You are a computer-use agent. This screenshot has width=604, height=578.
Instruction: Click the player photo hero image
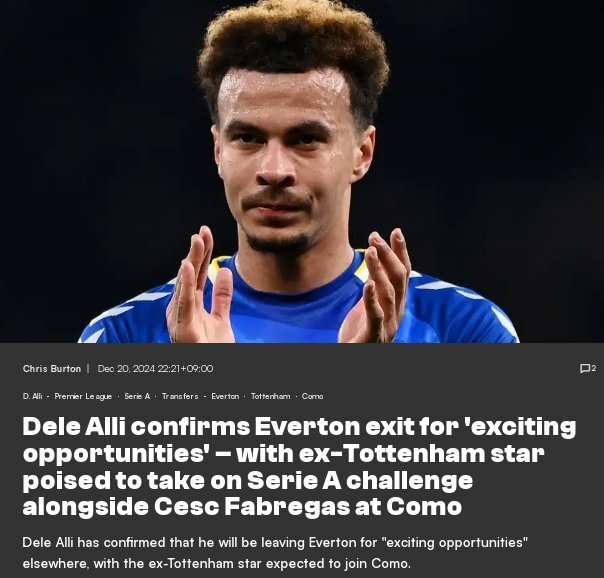pyautogui.click(x=302, y=171)
